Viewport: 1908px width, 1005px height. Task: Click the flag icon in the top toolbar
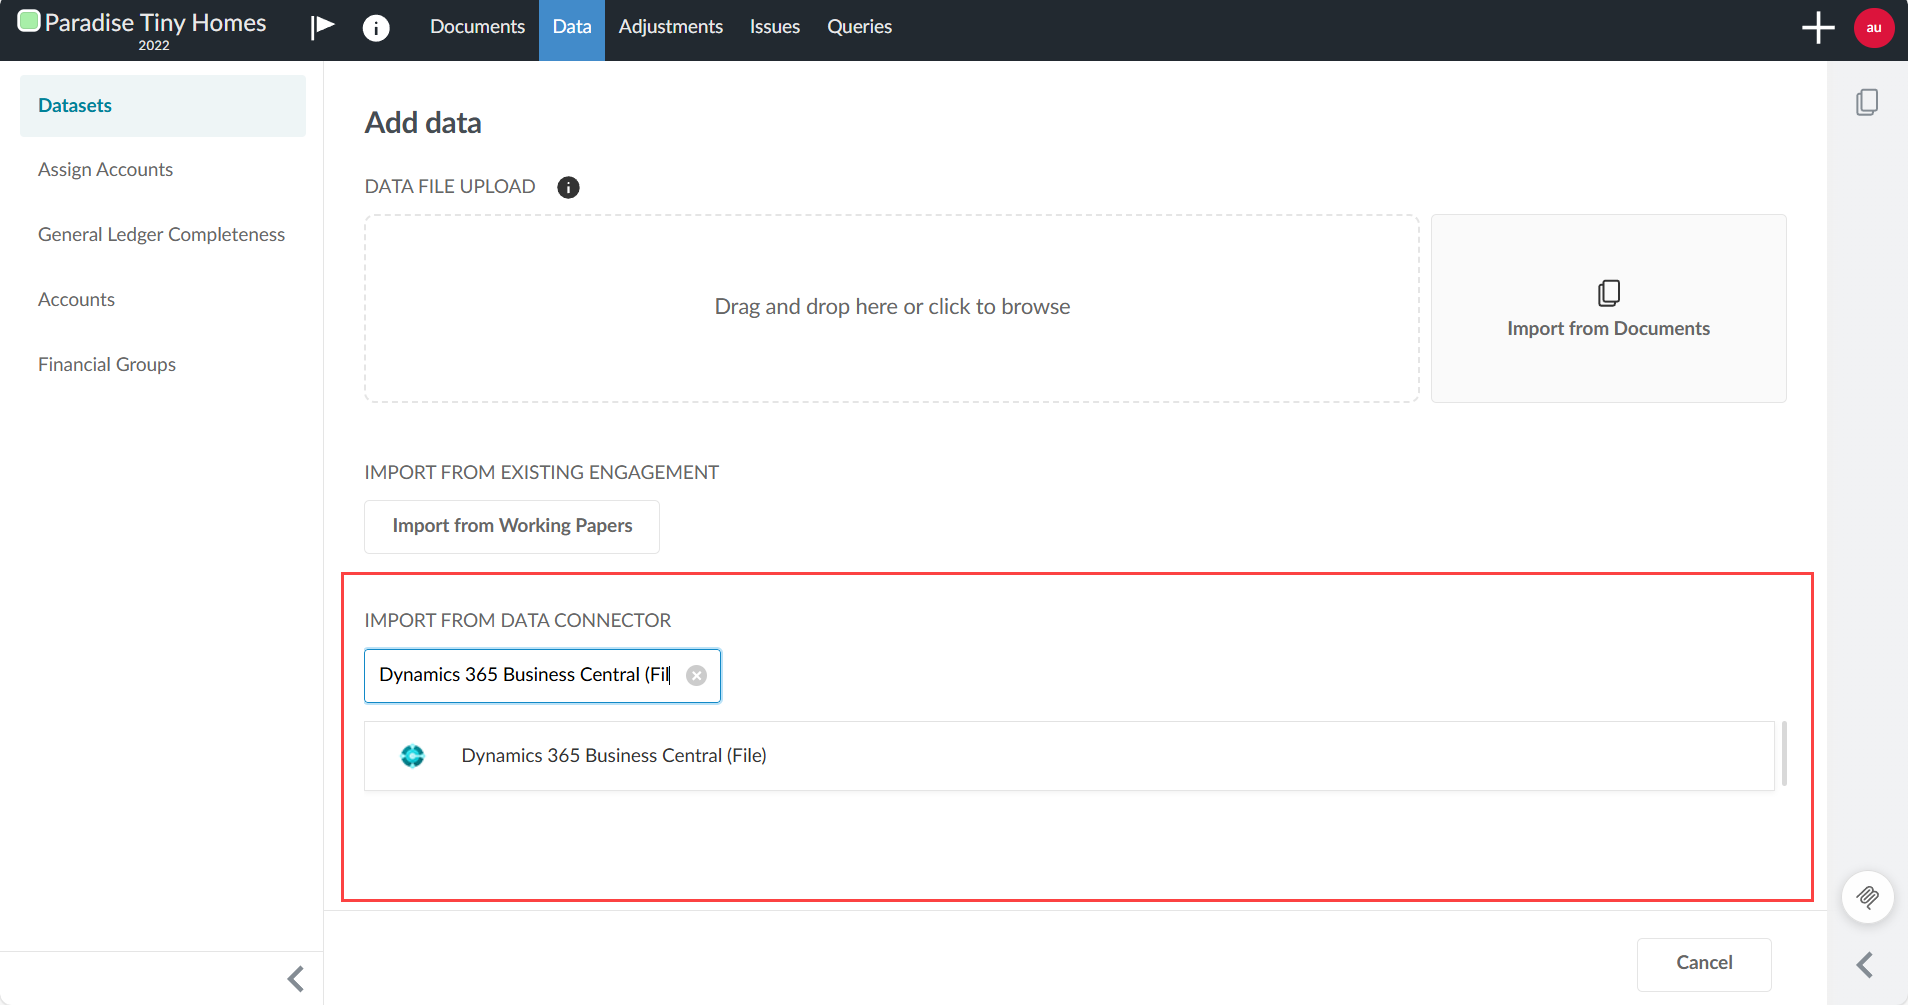pos(321,26)
